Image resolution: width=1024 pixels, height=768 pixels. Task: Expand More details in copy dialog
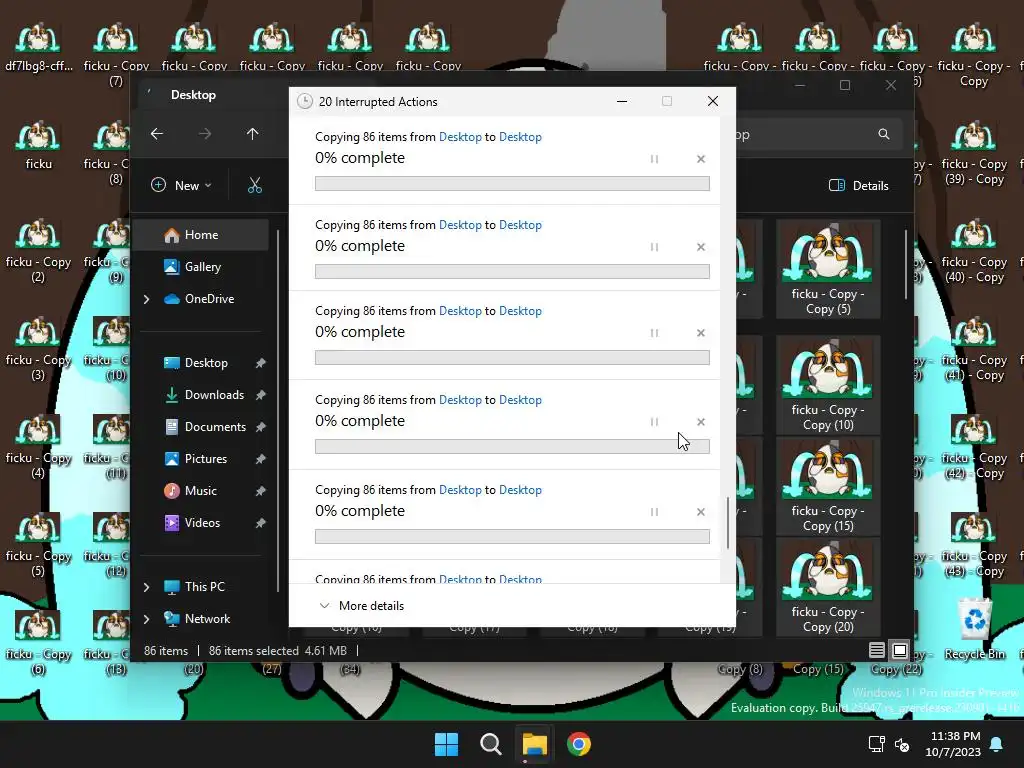[x=361, y=606]
